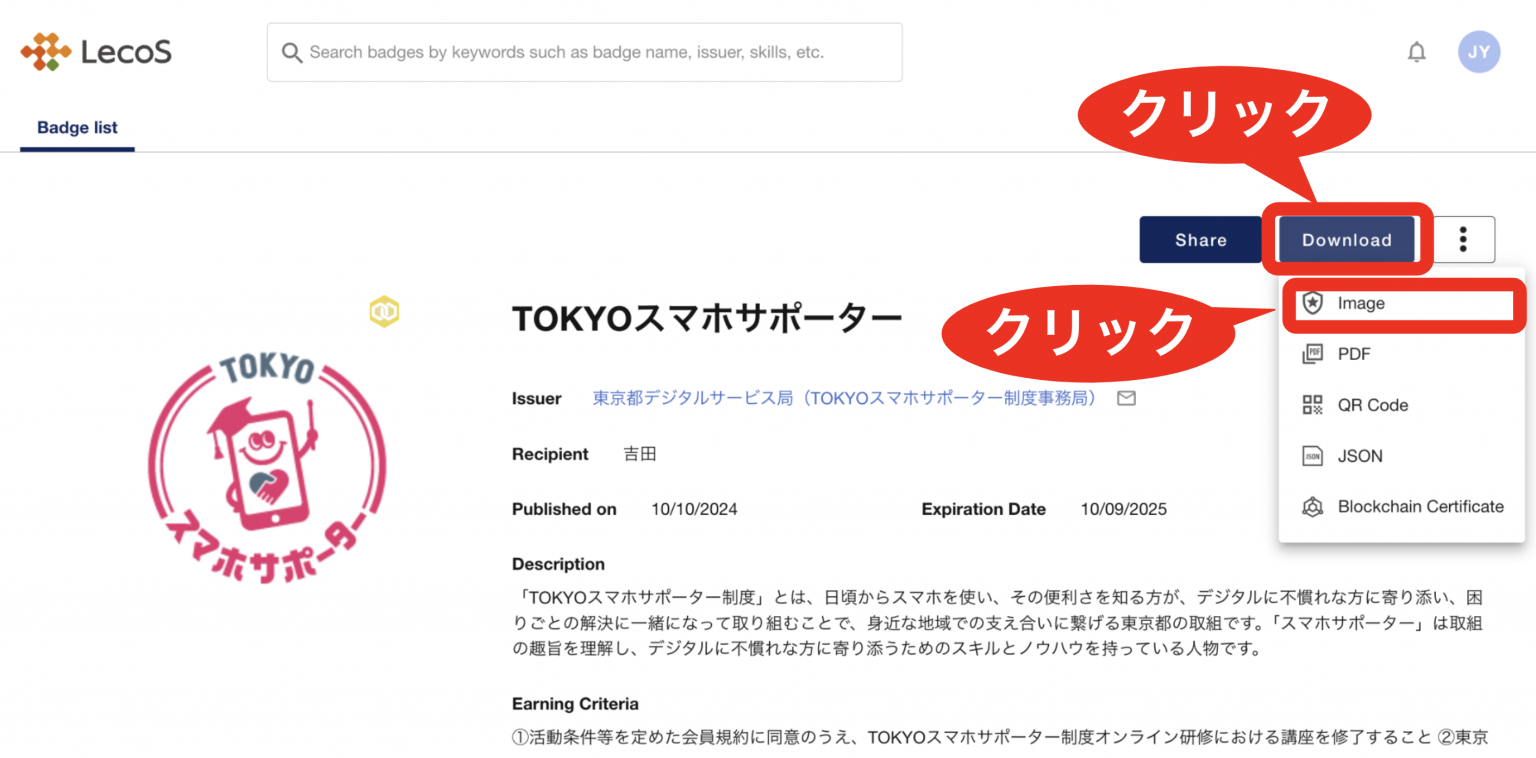Choose Blockchain Certificate from the menu
This screenshot has height=758, width=1536.
[1421, 507]
